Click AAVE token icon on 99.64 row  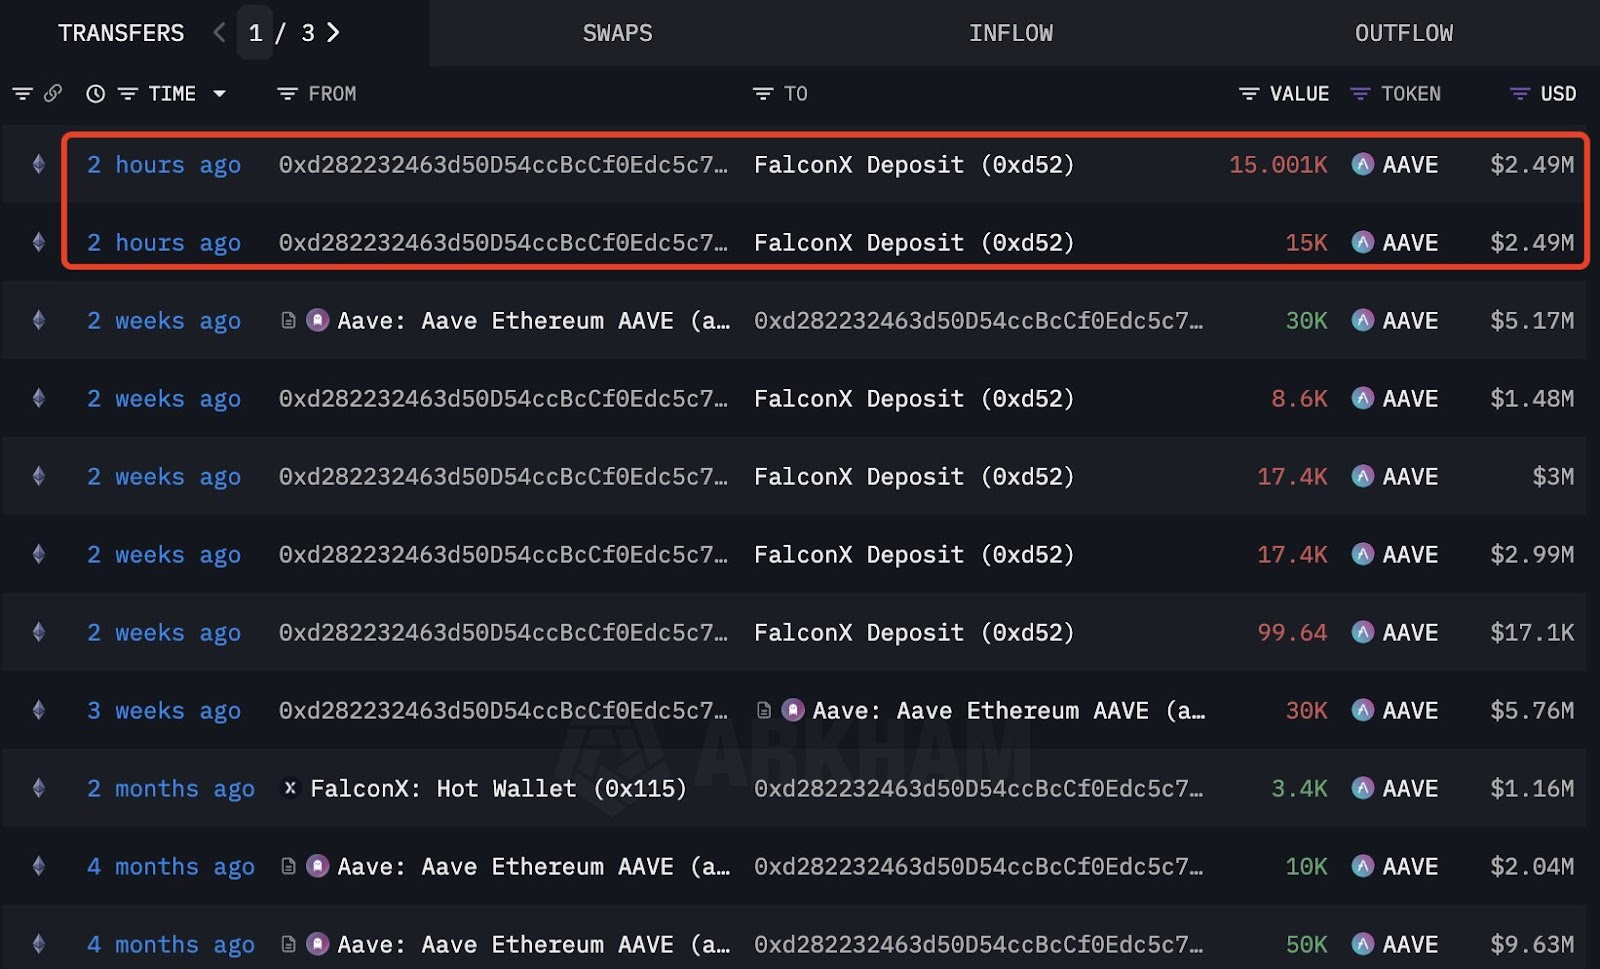click(x=1362, y=632)
